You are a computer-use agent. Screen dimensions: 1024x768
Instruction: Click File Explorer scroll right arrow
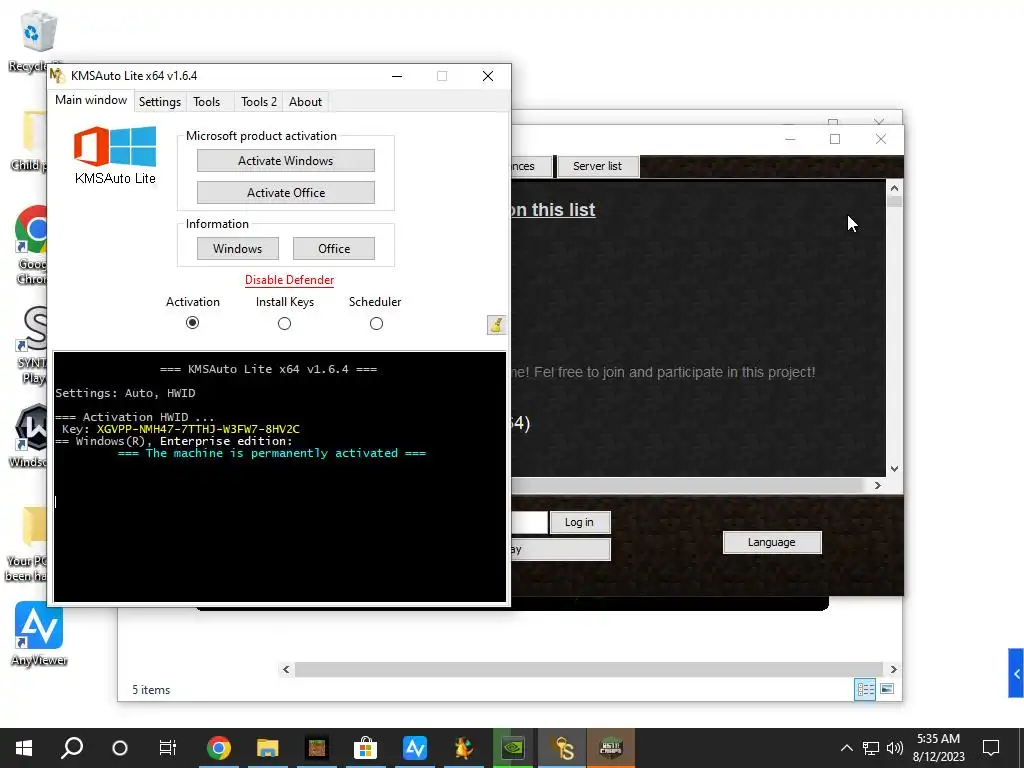coord(893,669)
